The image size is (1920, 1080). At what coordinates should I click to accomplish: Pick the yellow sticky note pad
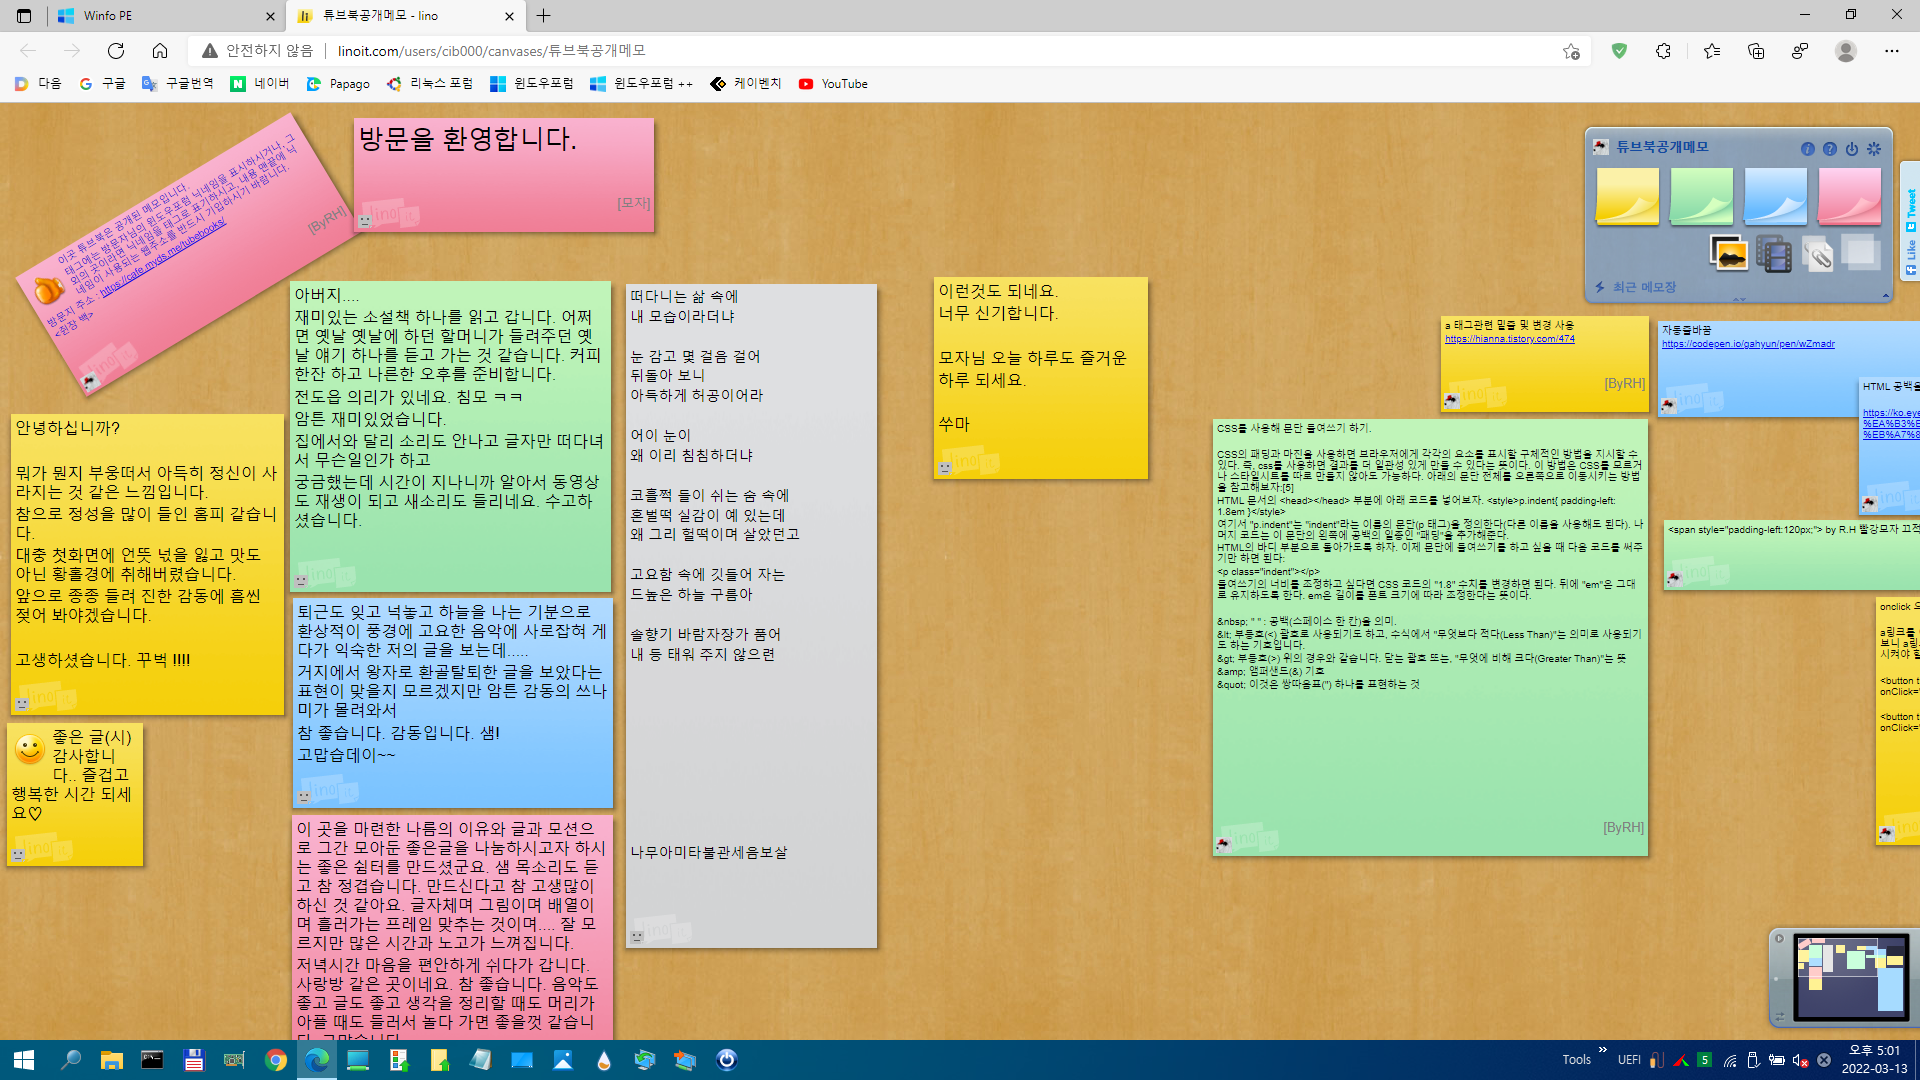pos(1627,196)
